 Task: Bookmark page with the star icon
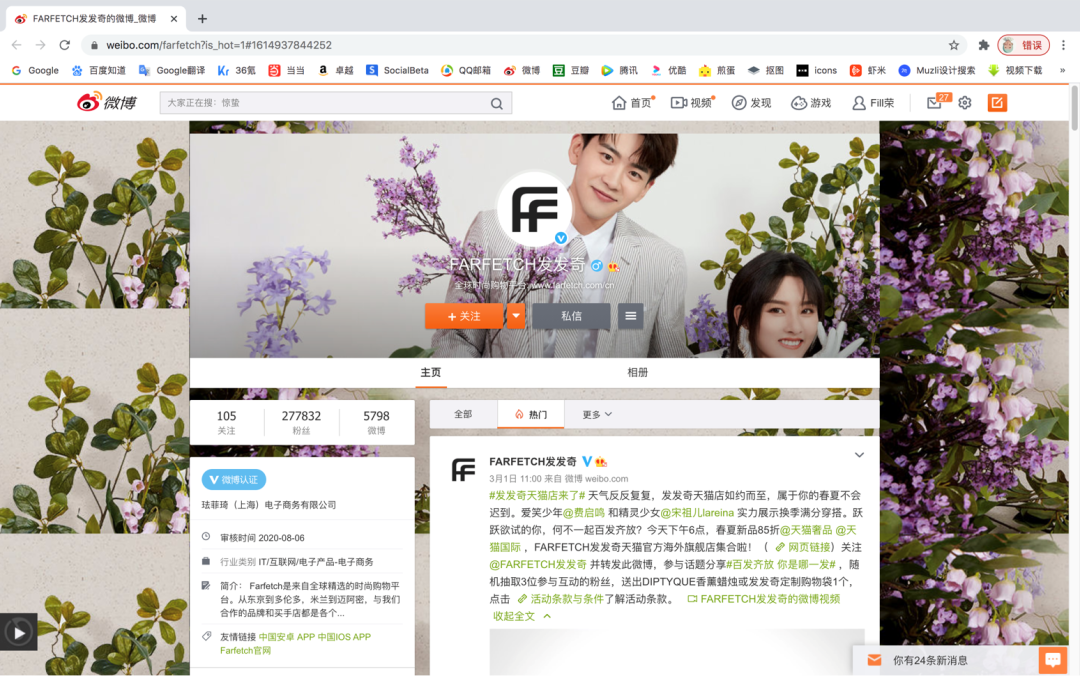click(x=954, y=45)
